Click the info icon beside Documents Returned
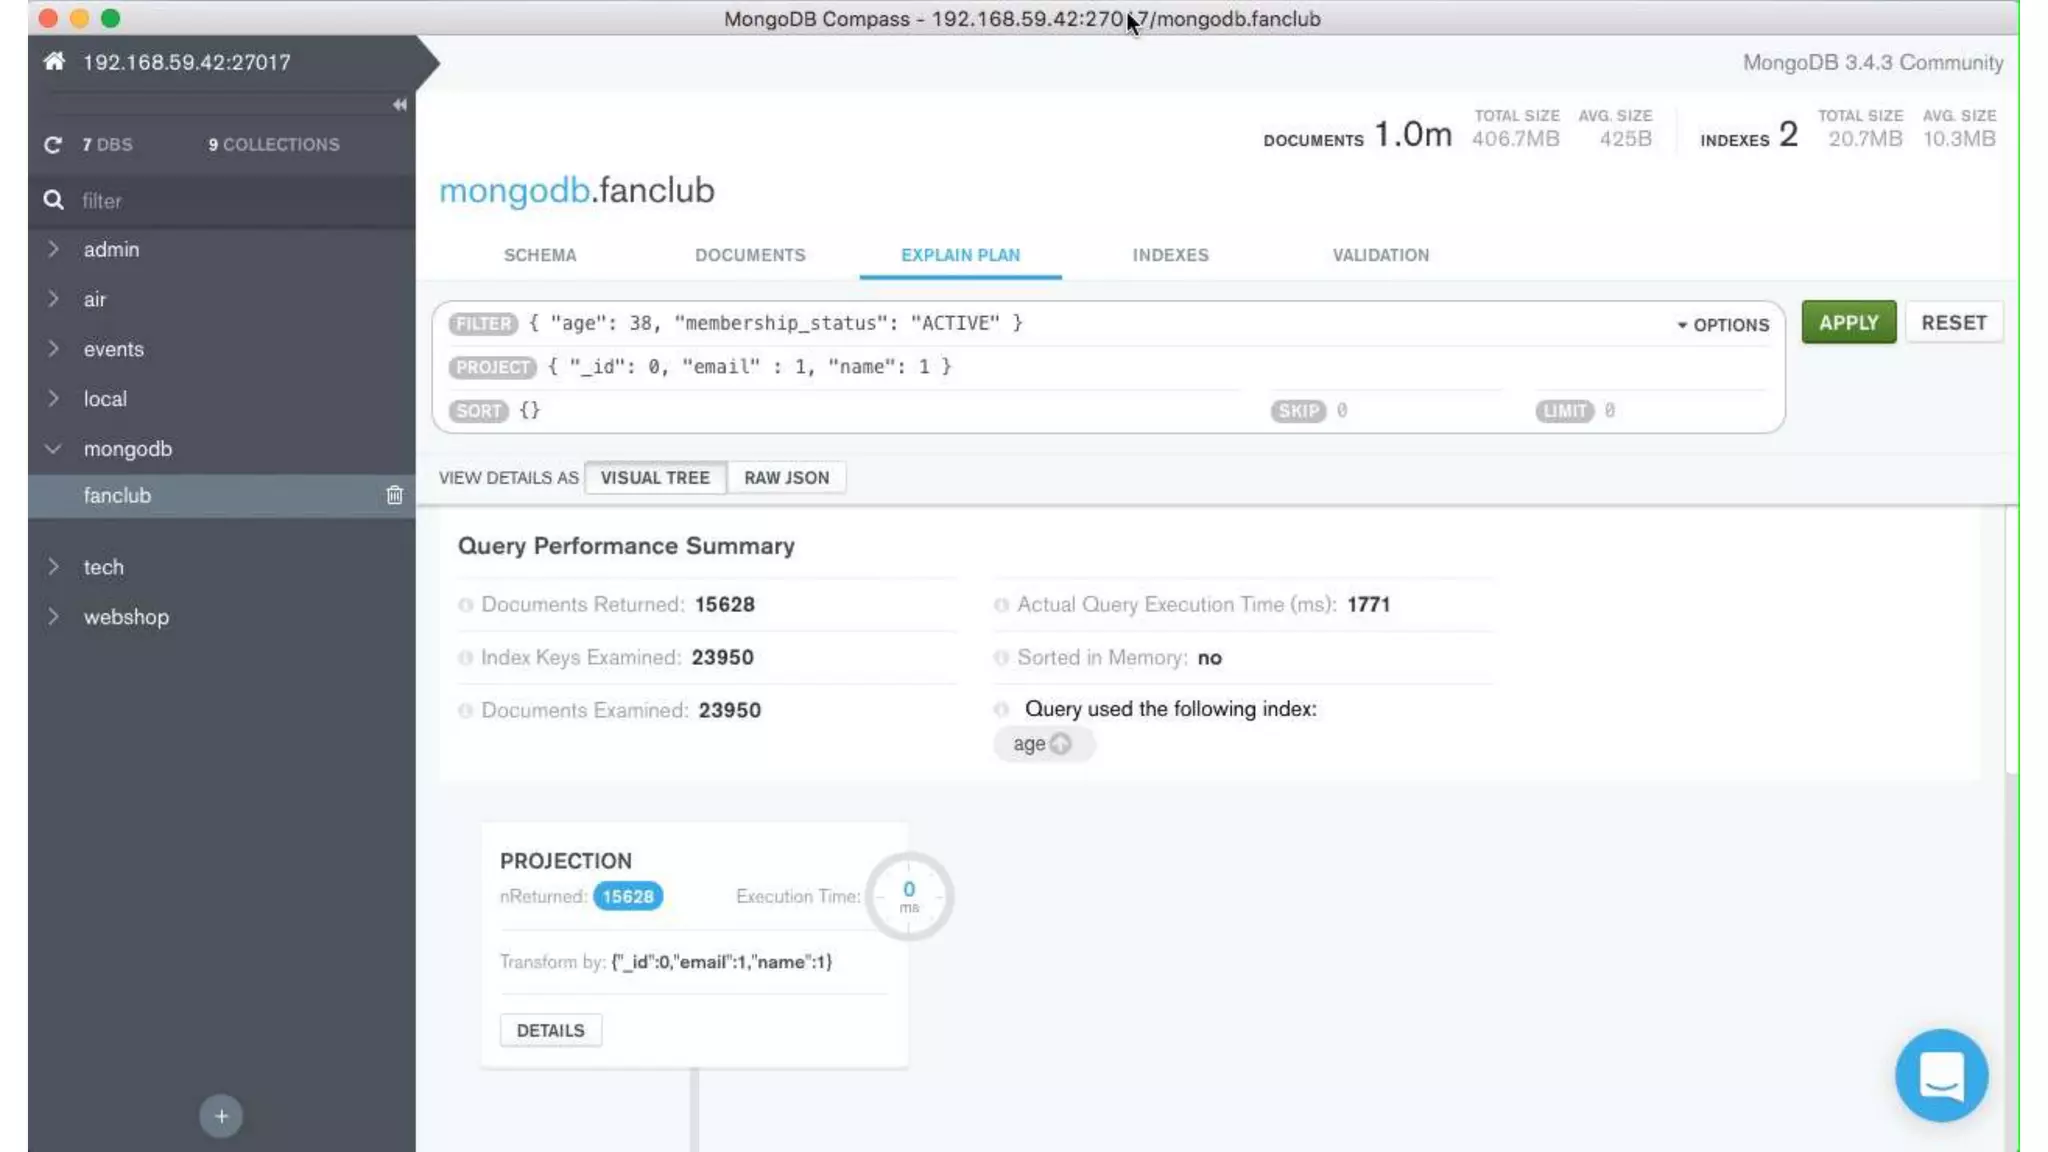Screen dimensions: 2048x1152 [465, 605]
